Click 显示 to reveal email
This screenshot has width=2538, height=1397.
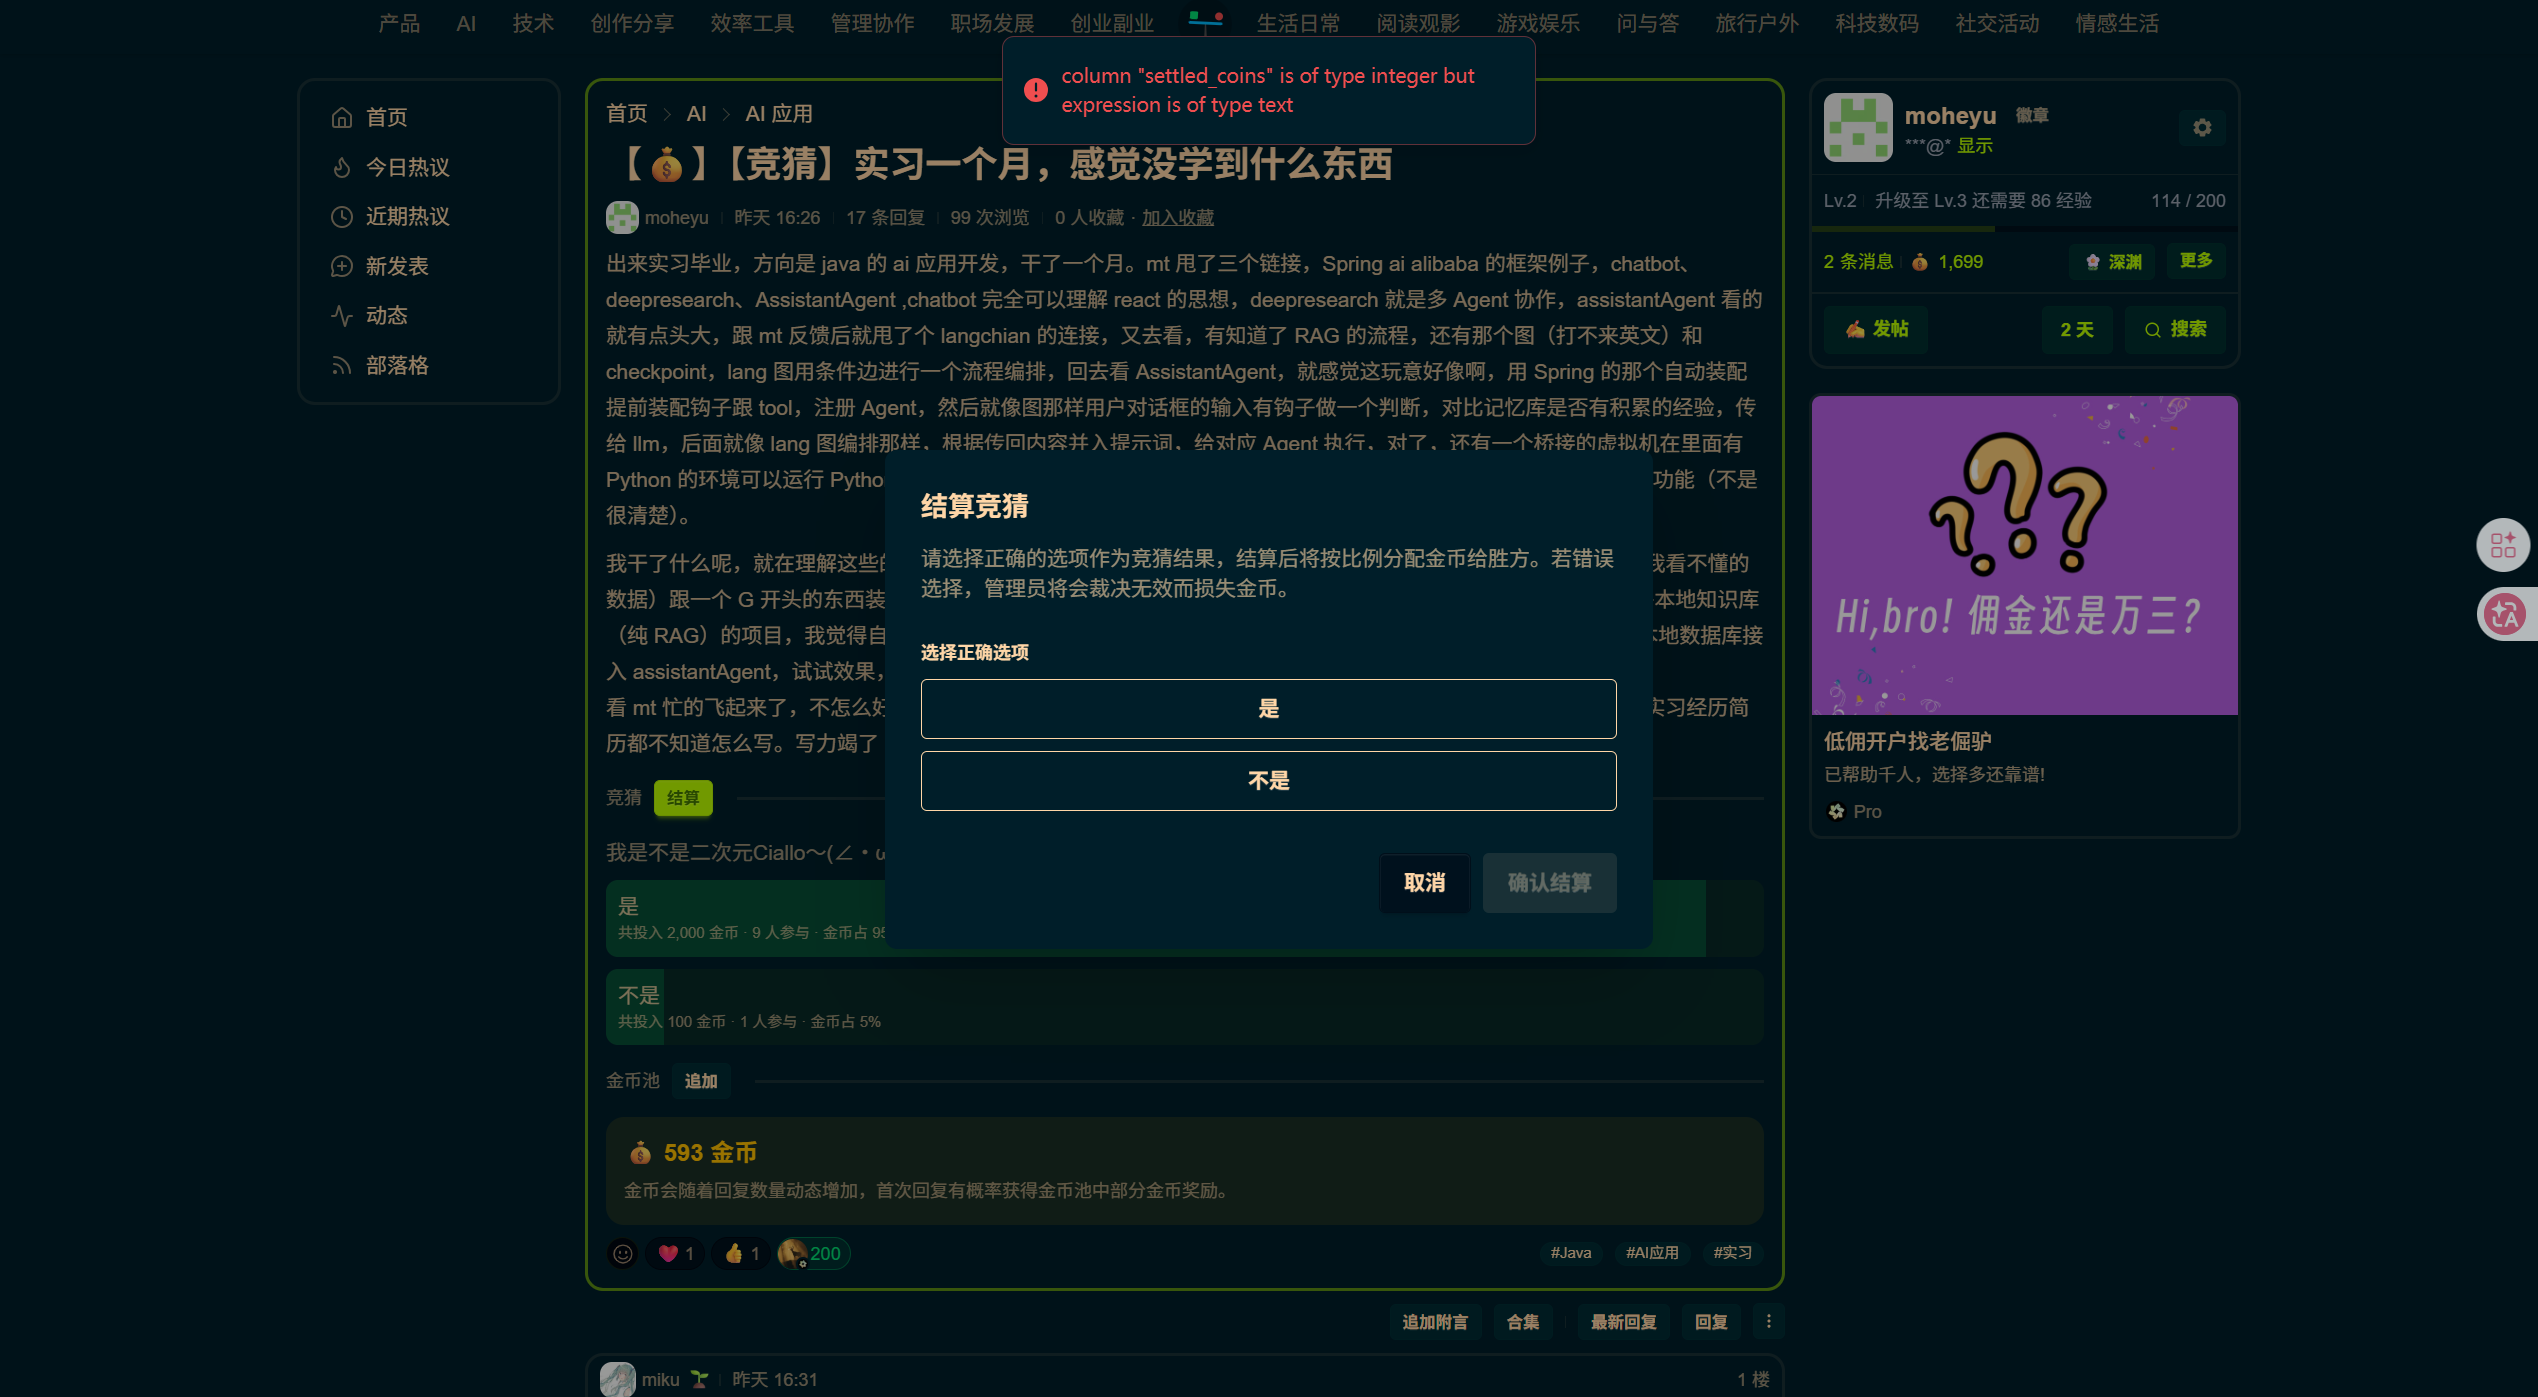[x=1975, y=146]
